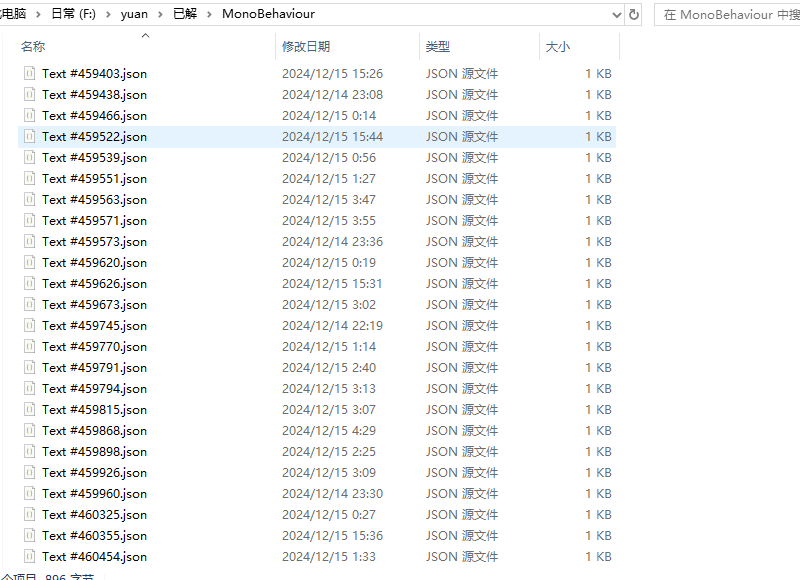
Task: Sort files by 类型 column header
Action: point(437,47)
